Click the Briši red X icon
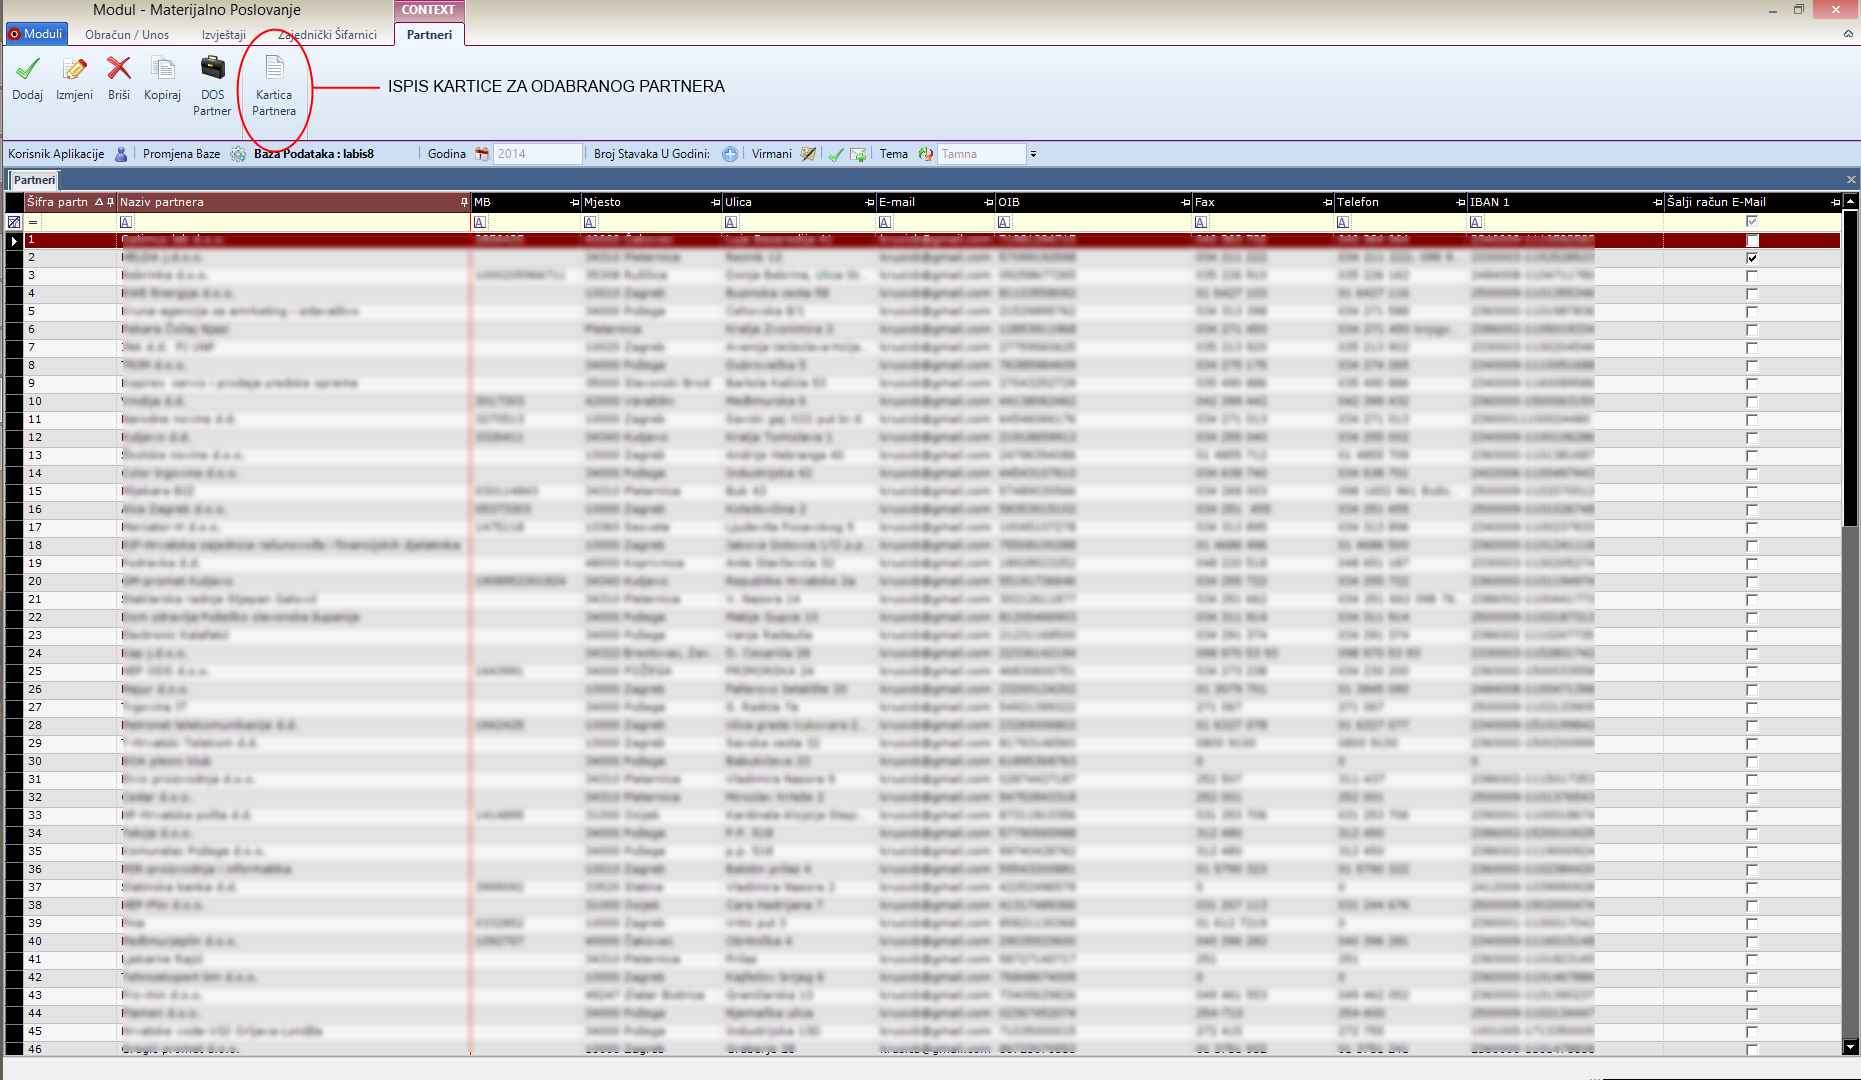 tap(119, 69)
